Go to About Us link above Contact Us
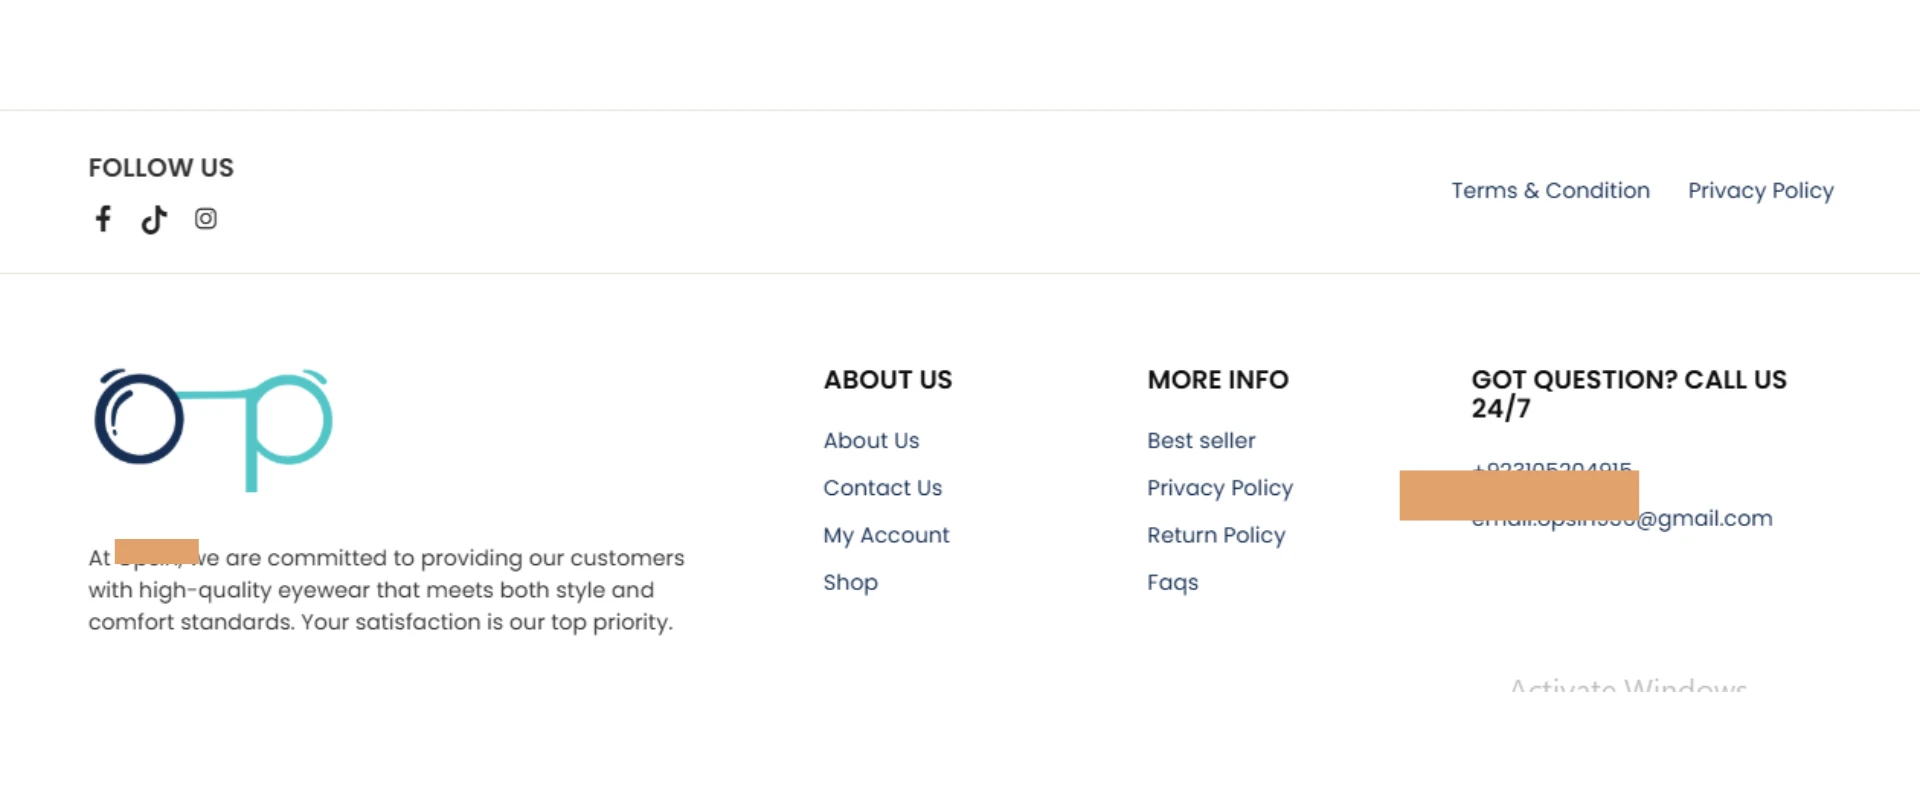The image size is (1920, 800). [x=871, y=441]
